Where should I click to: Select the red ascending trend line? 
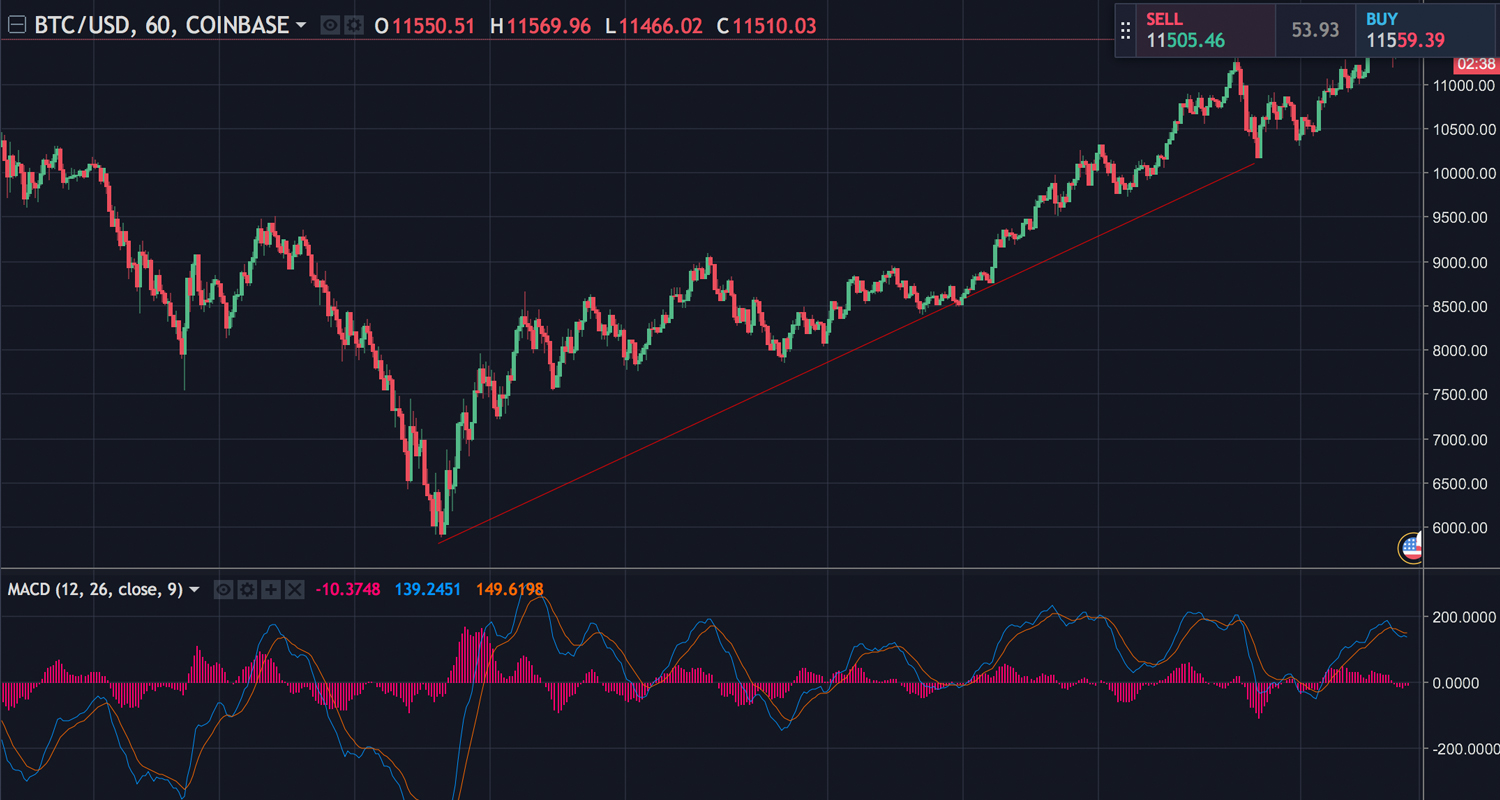[845, 351]
